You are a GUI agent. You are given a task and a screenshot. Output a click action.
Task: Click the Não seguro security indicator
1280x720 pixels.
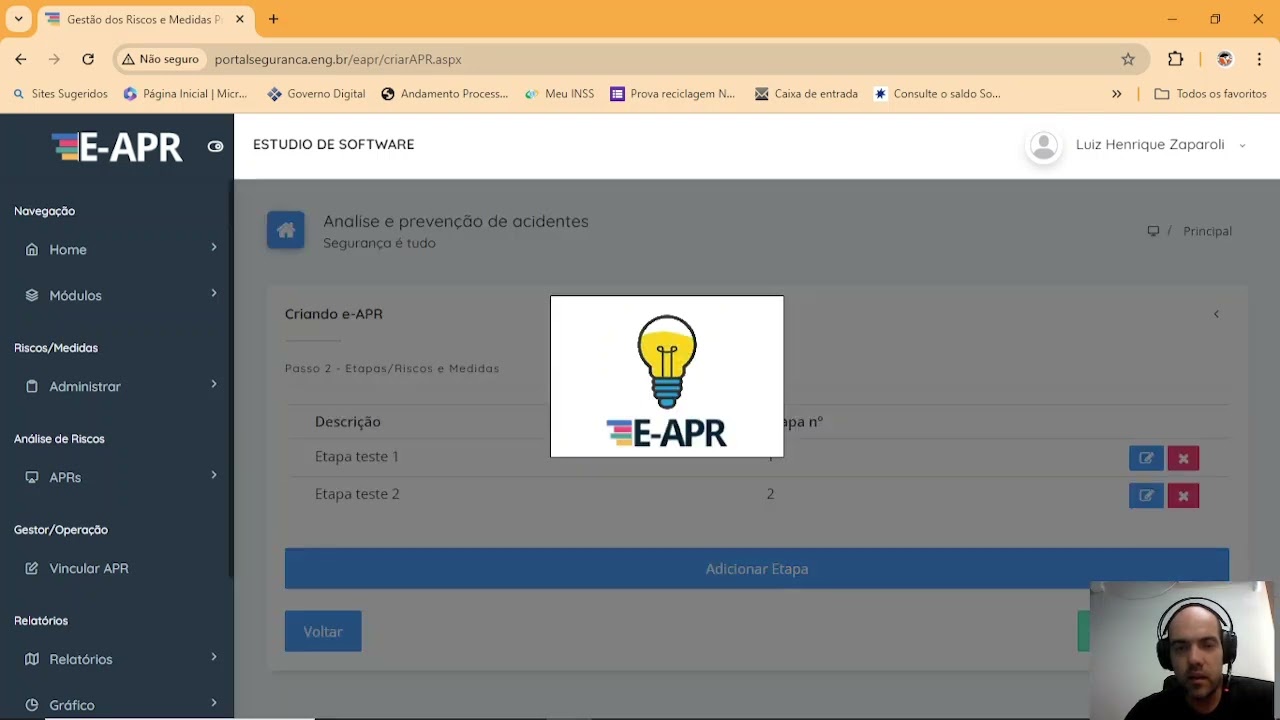click(x=160, y=59)
